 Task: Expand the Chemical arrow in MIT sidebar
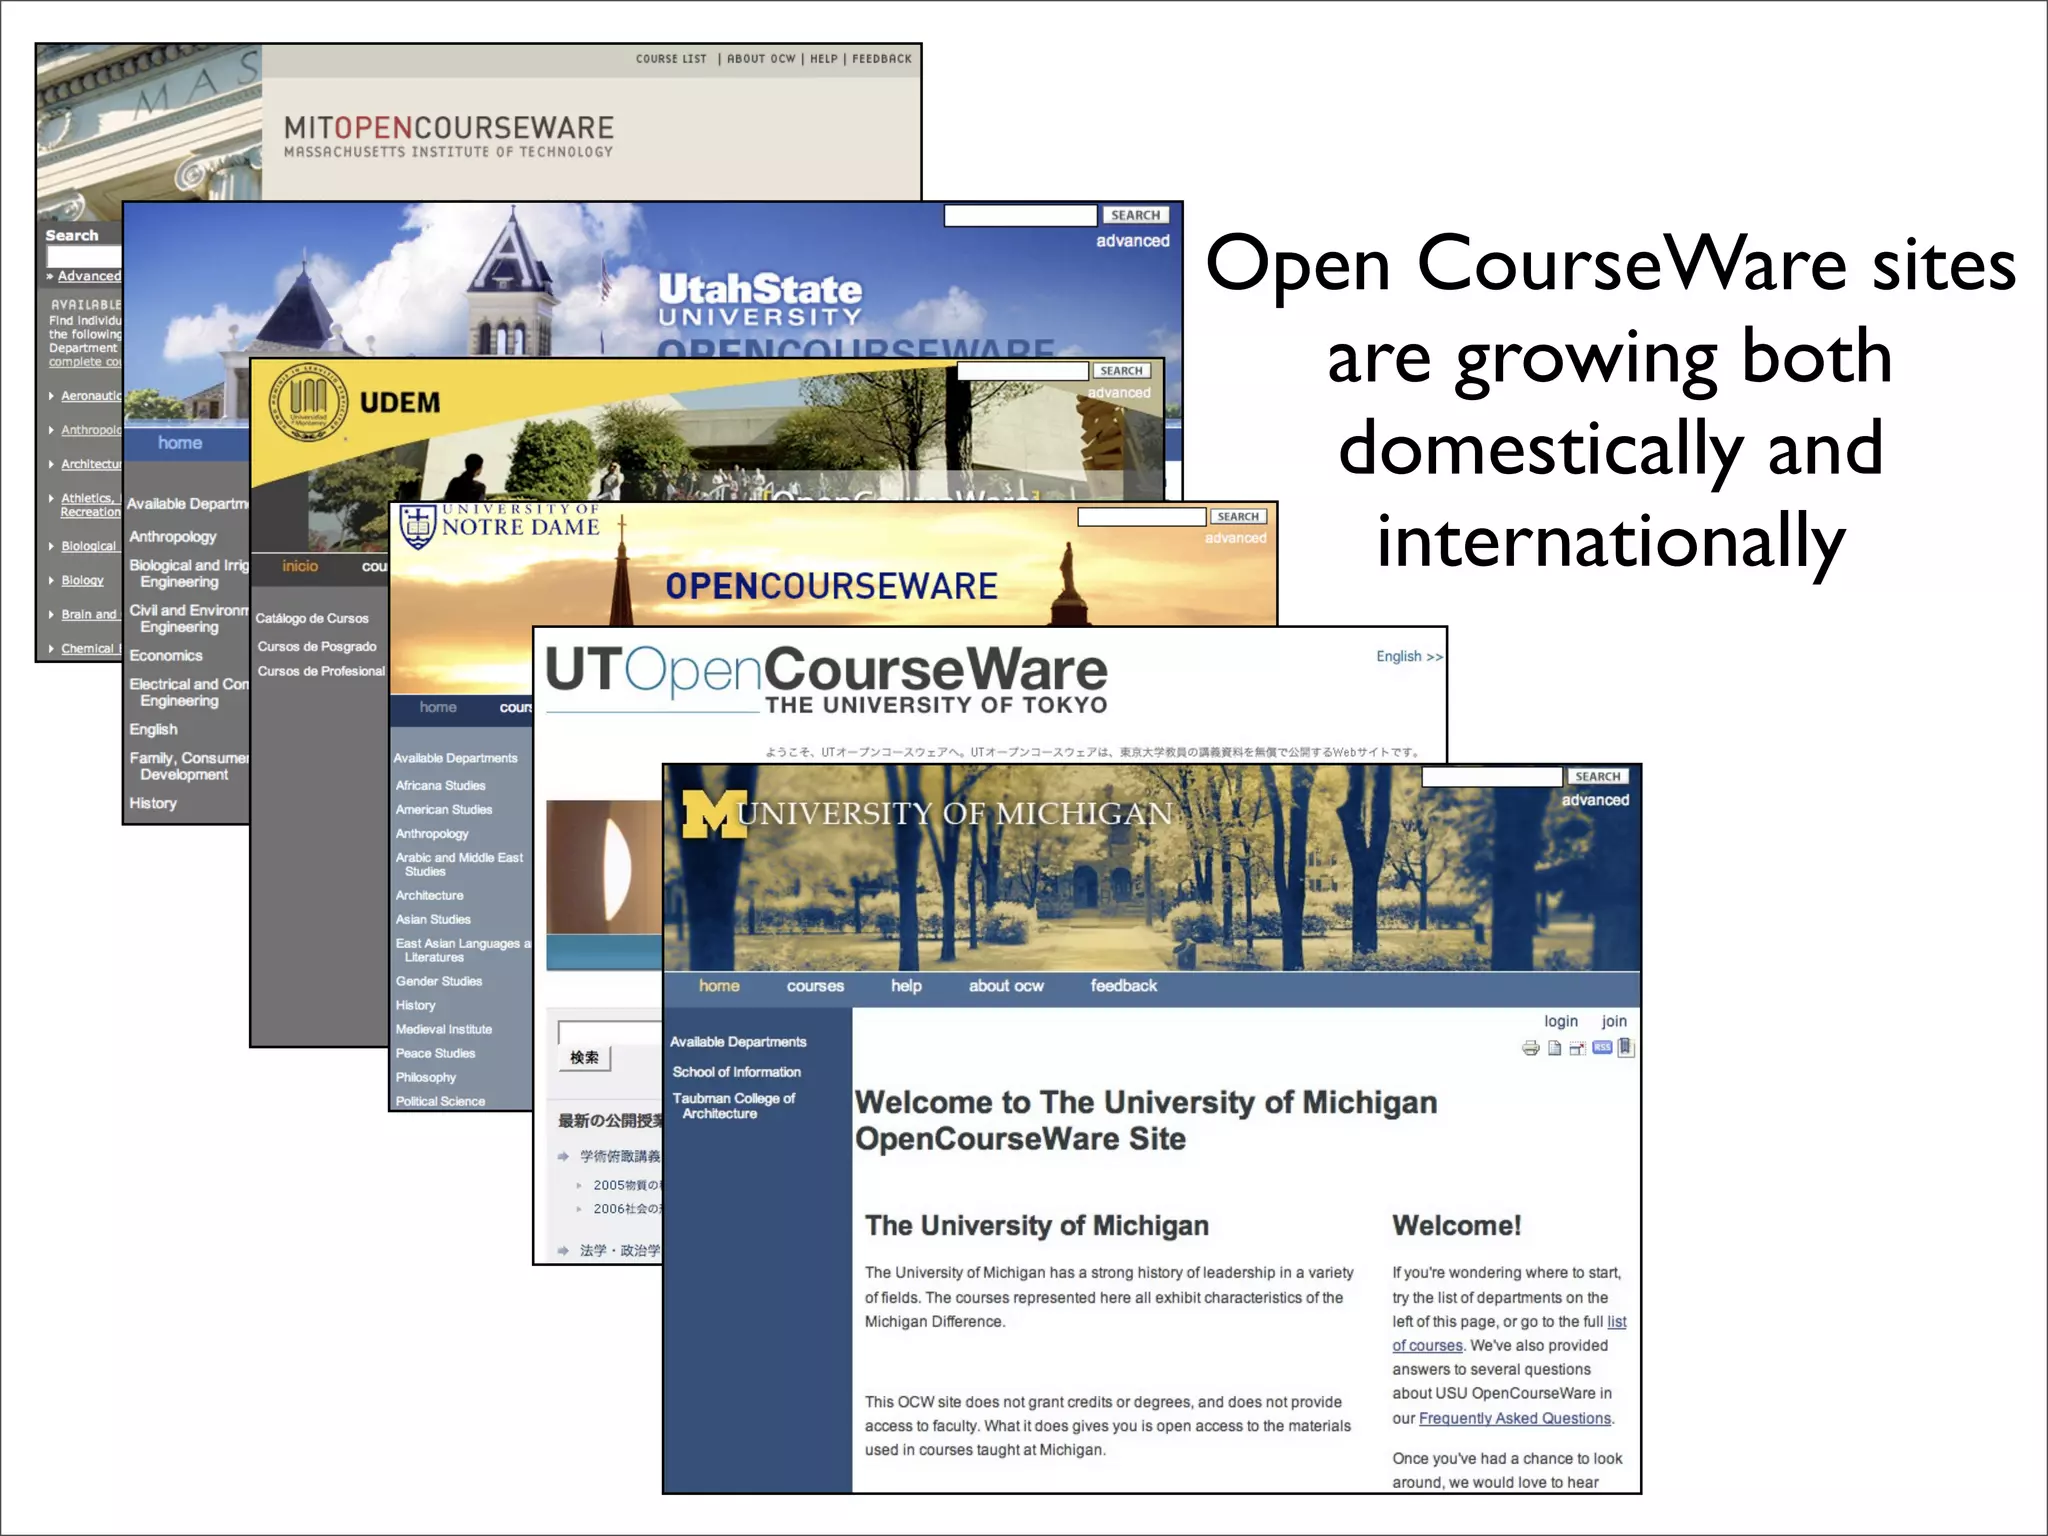(52, 648)
